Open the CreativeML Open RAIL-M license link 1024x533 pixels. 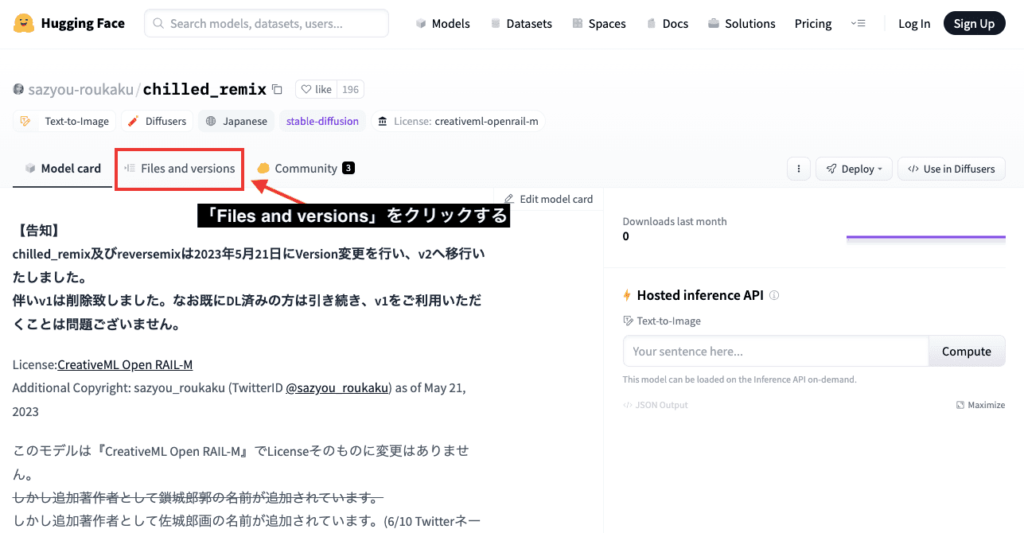(x=125, y=364)
